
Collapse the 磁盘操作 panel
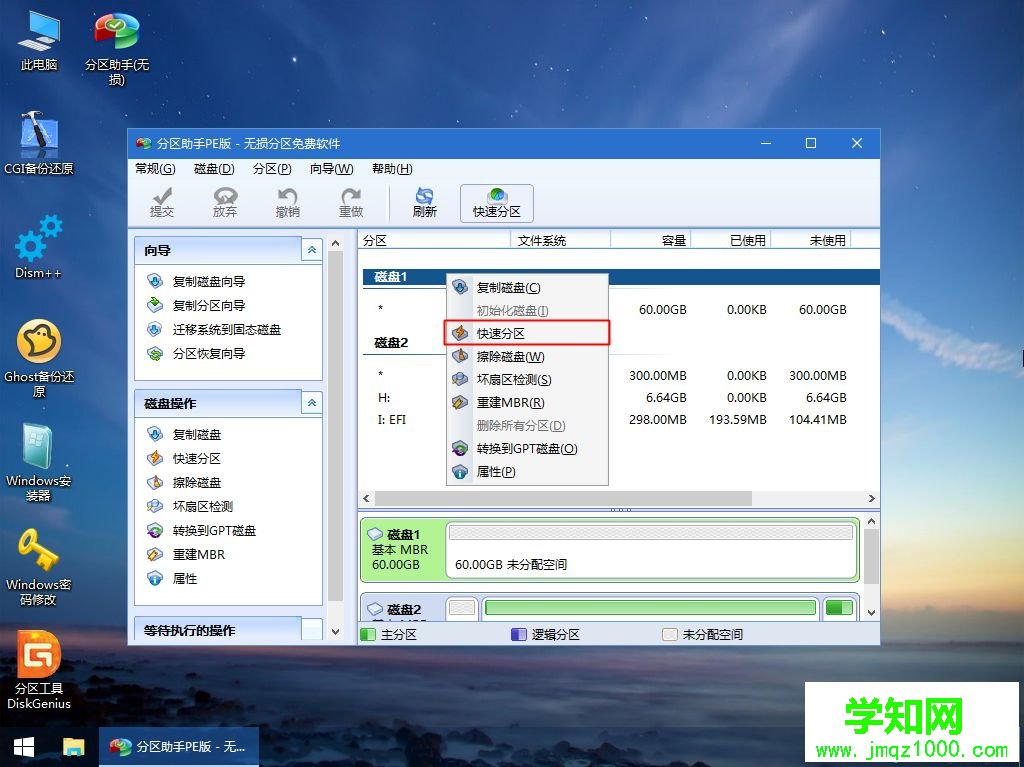click(310, 403)
